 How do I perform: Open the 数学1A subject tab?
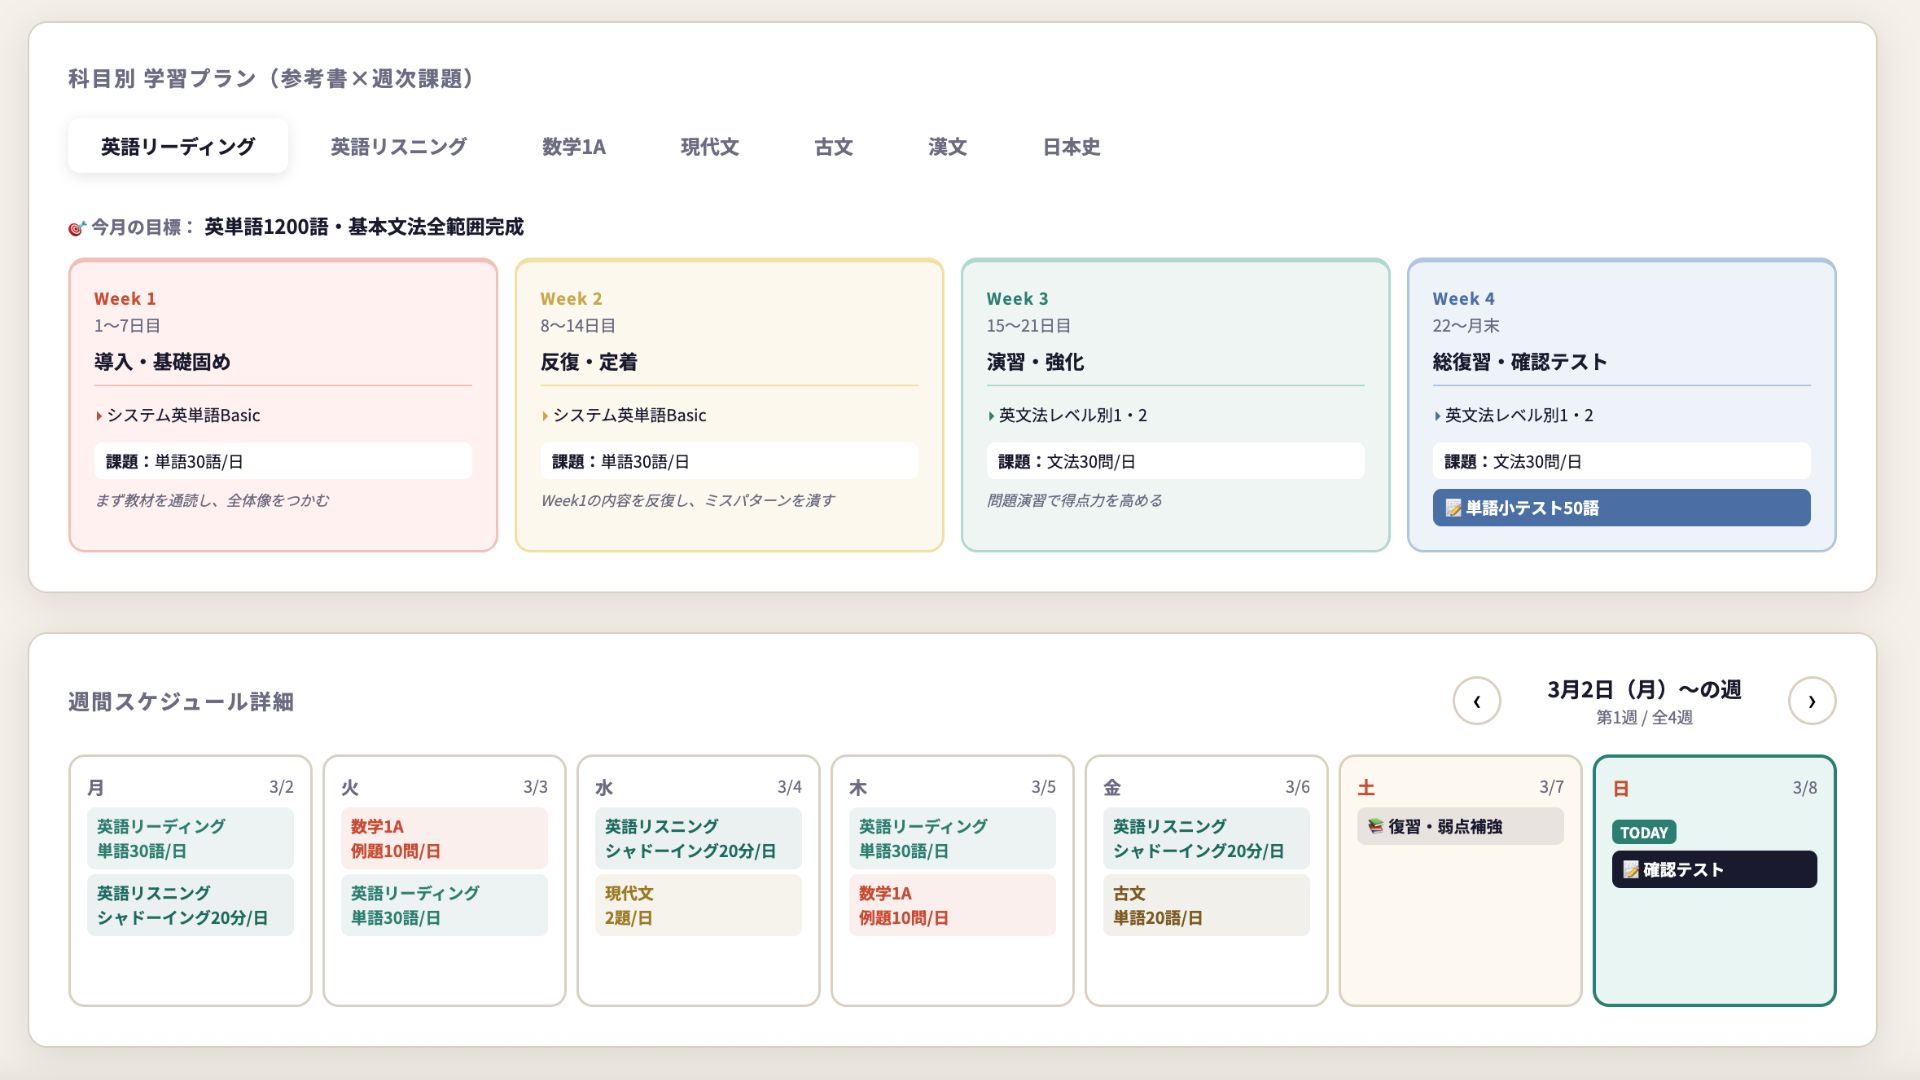575,146
